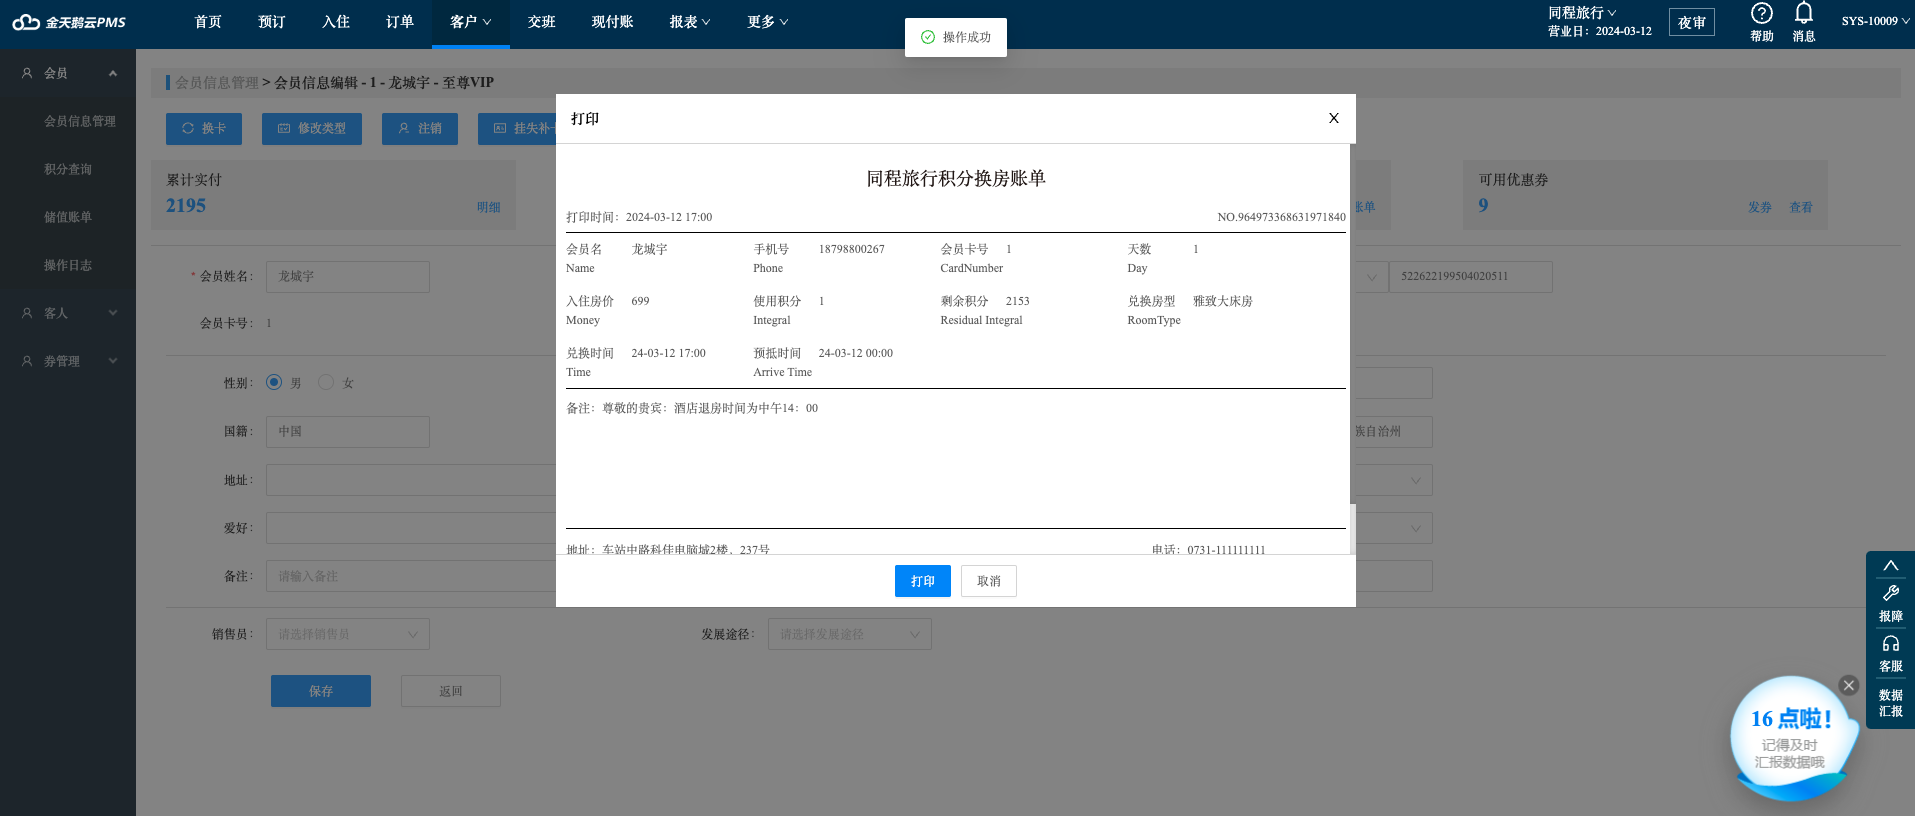Open 订单 in top navigation
The height and width of the screenshot is (816, 1915).
coord(400,22)
